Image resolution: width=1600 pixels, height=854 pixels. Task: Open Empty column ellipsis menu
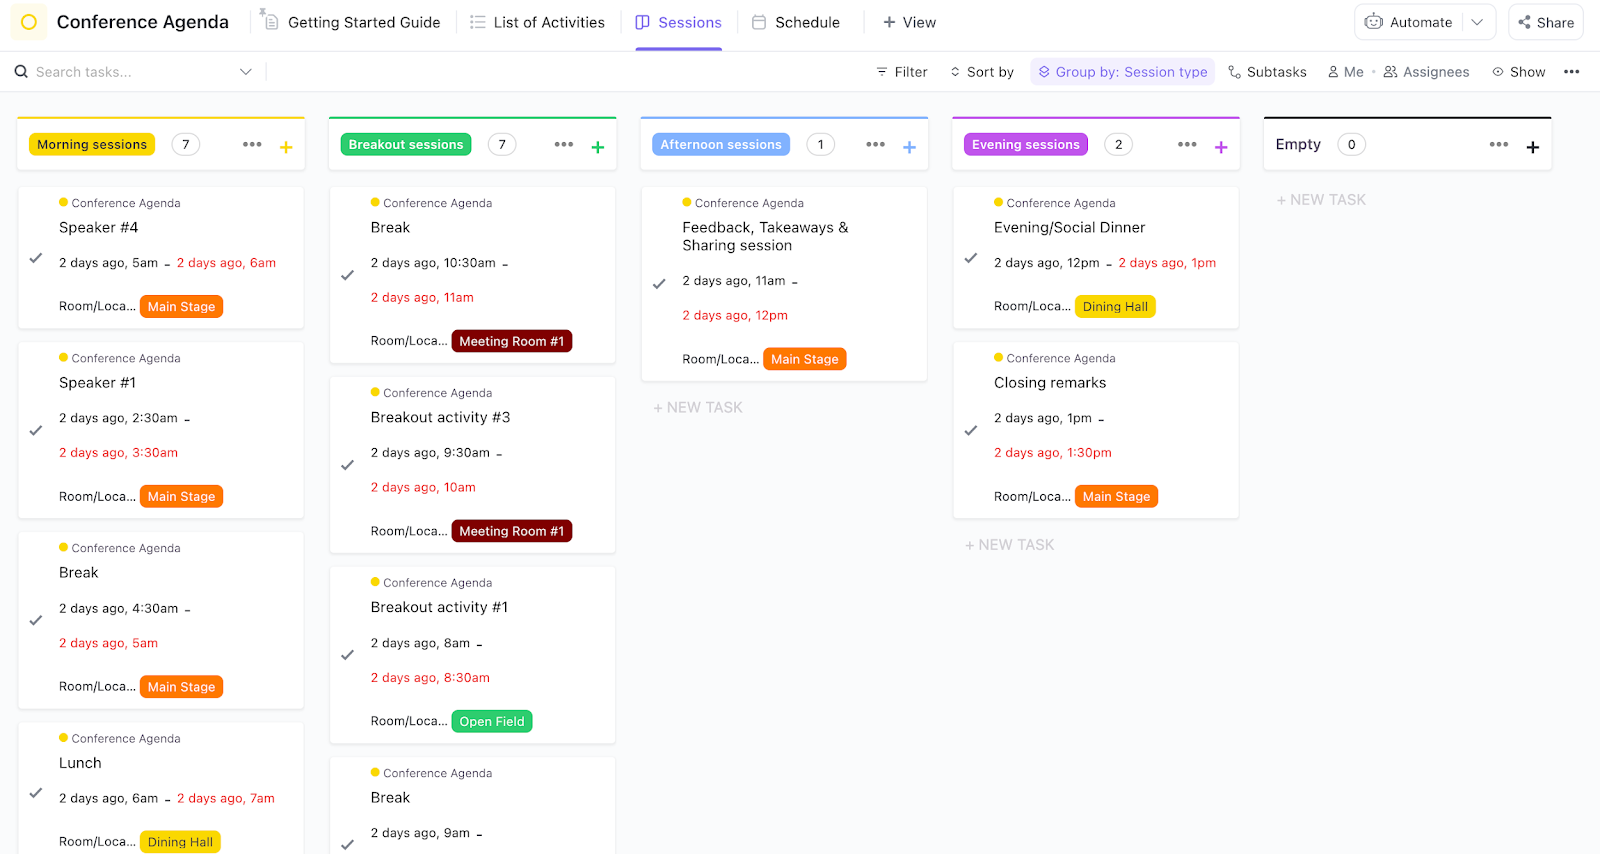(1499, 145)
